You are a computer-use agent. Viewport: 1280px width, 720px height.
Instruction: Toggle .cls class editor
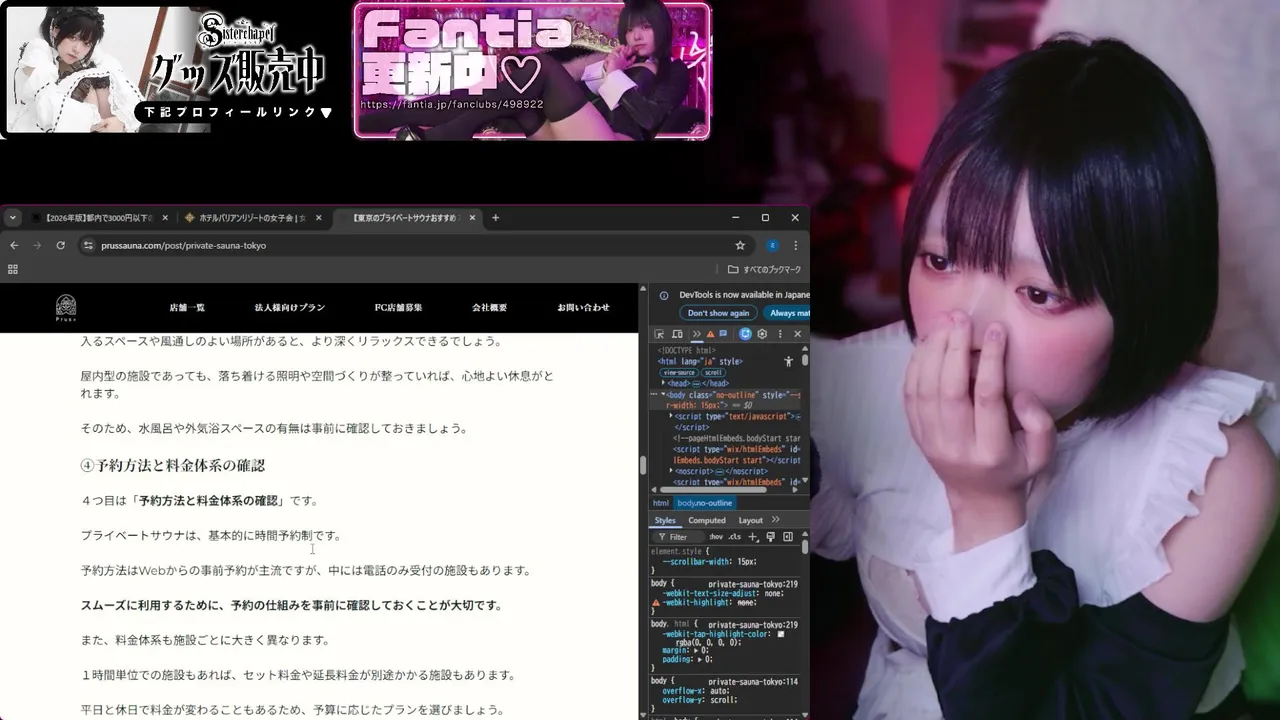point(735,537)
